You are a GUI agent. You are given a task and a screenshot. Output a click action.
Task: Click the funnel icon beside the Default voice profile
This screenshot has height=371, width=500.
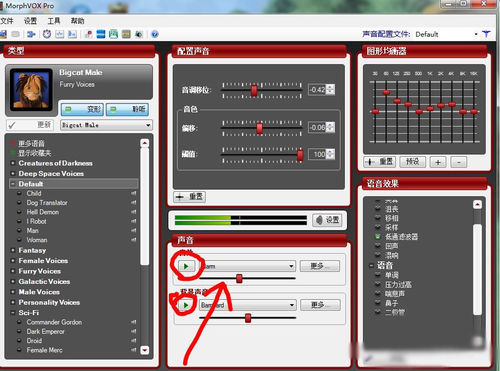486,34
